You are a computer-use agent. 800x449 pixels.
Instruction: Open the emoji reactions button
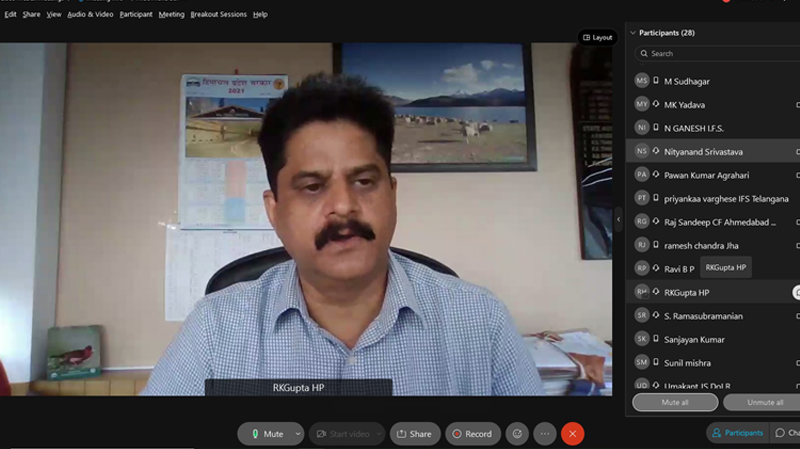click(517, 434)
